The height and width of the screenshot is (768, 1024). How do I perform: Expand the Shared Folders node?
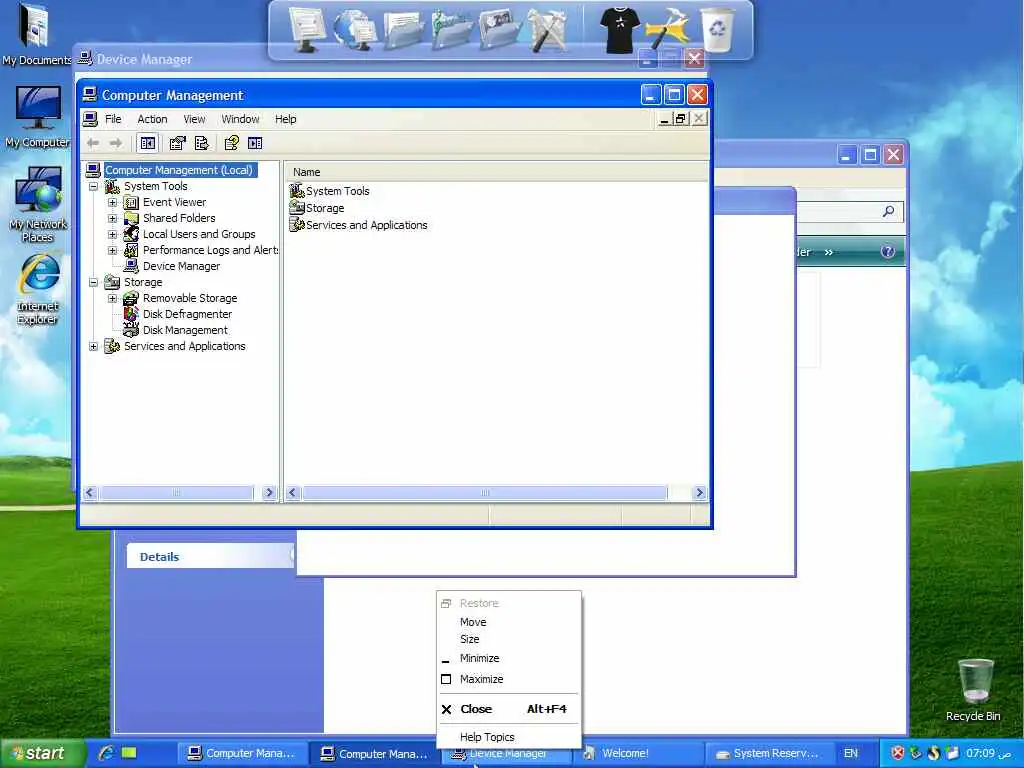[112, 219]
